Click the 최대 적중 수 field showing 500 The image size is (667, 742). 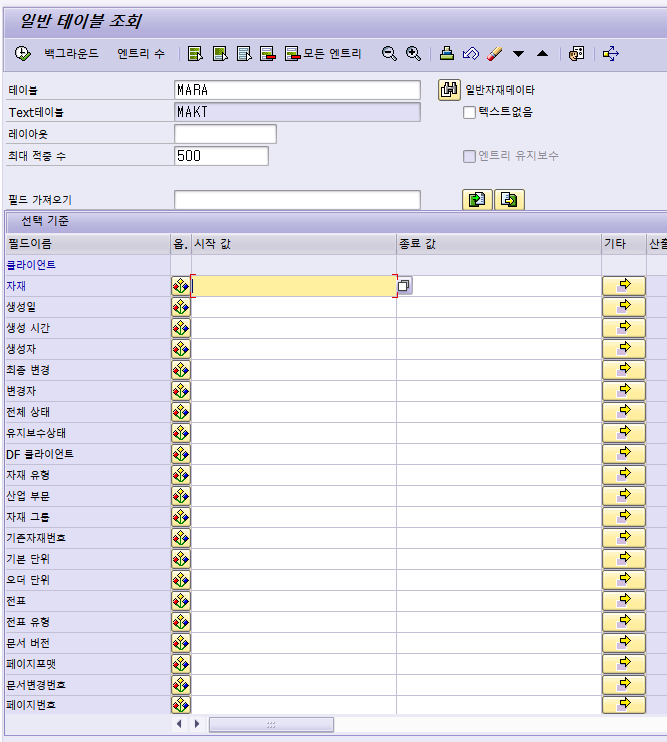[221, 156]
